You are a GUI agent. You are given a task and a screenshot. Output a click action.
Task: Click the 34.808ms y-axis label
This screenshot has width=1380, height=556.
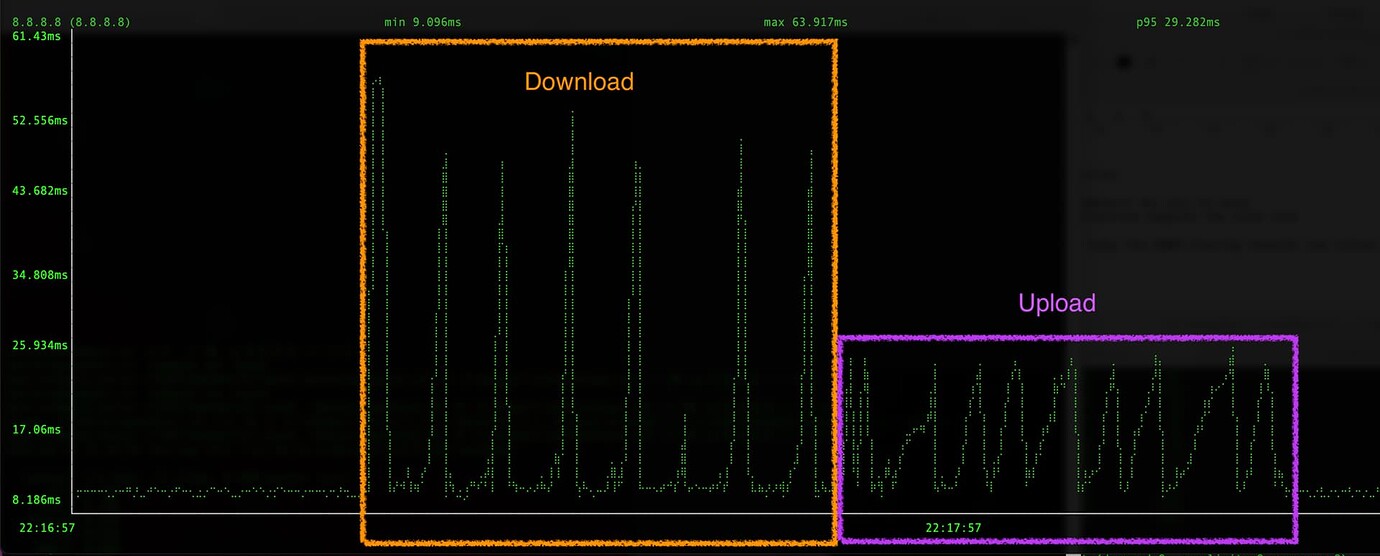pos(40,274)
